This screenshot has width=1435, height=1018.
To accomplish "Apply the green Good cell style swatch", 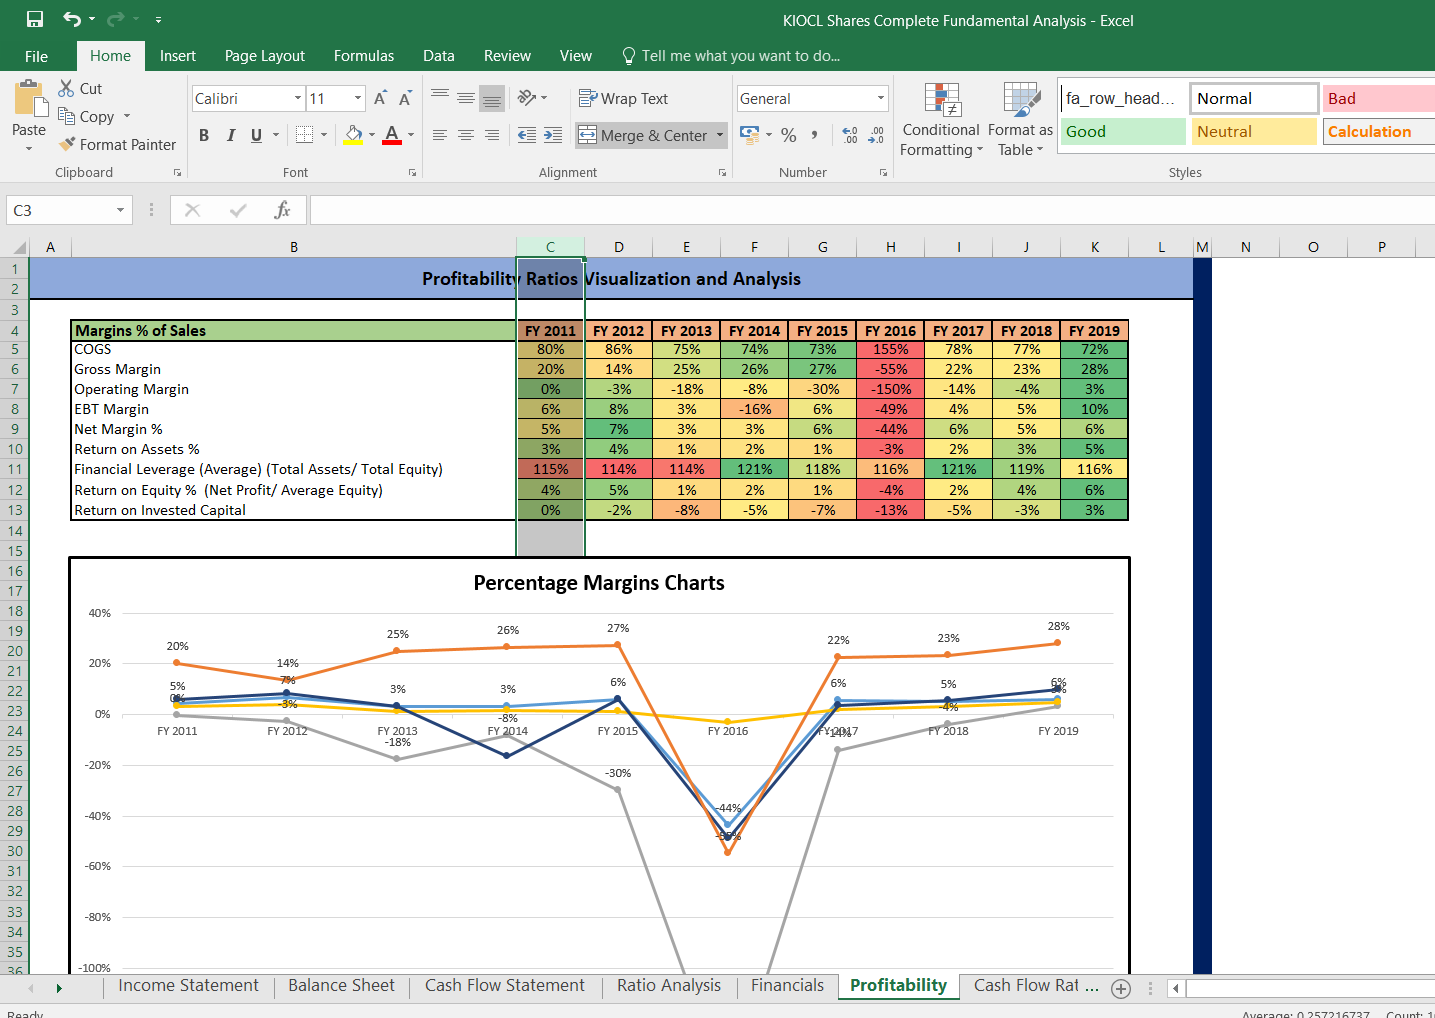I will pyautogui.click(x=1123, y=131).
